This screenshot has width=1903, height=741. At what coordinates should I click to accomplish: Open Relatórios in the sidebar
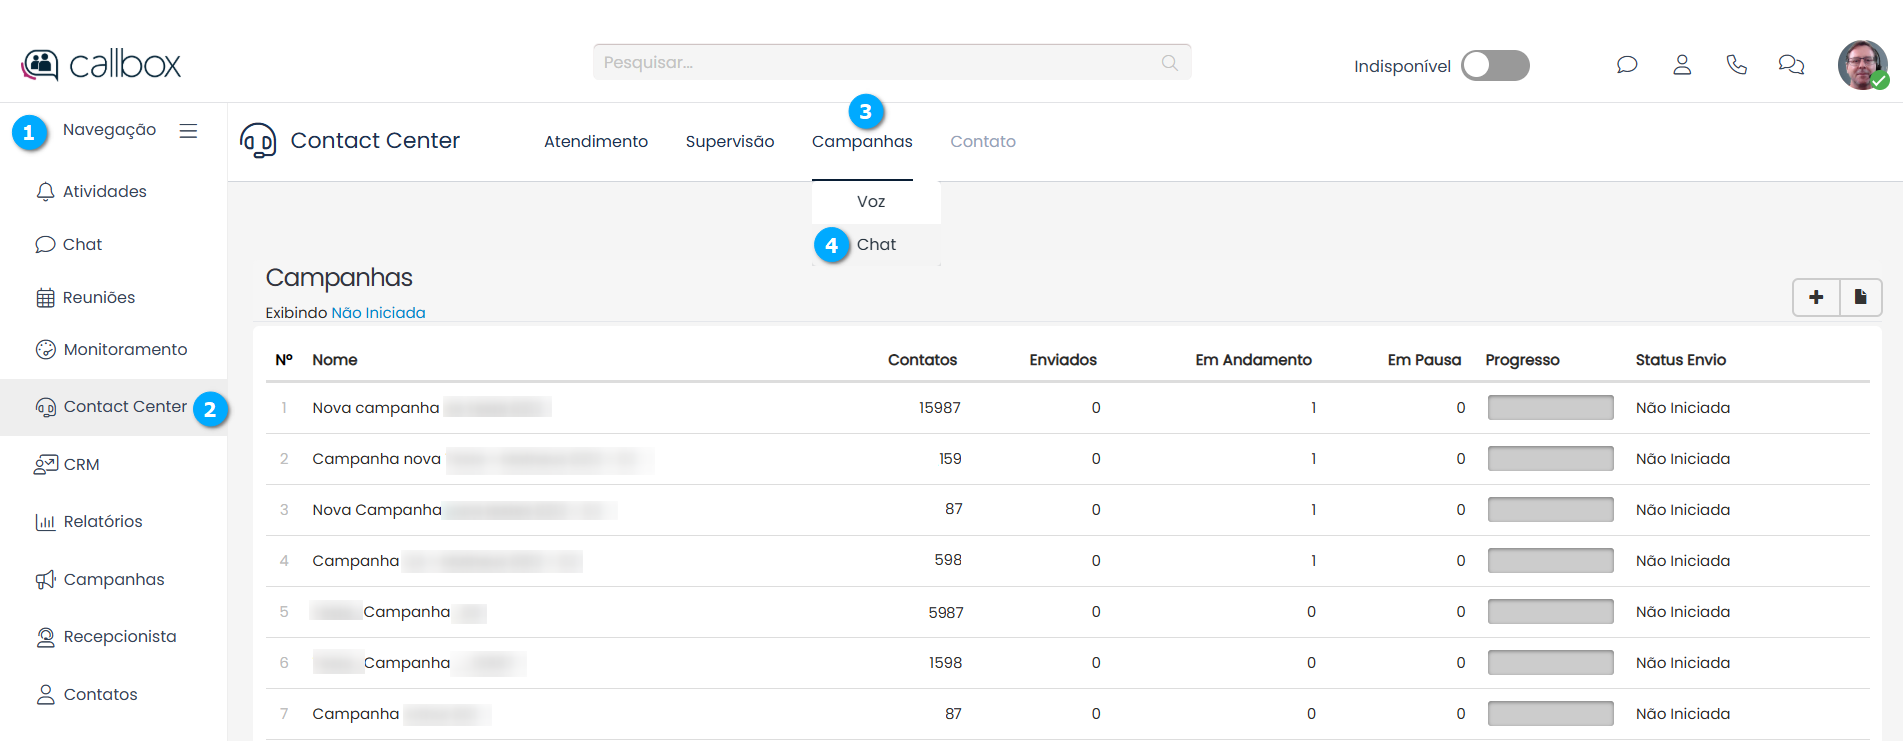coord(103,522)
